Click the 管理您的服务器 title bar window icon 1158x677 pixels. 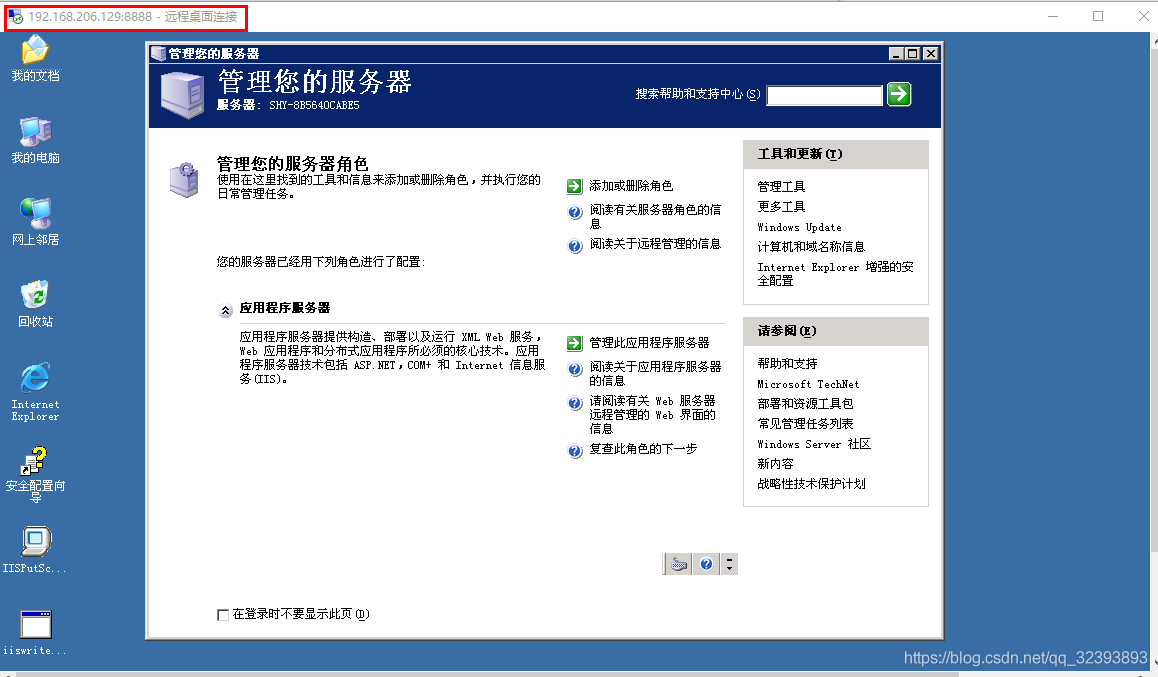[x=157, y=53]
